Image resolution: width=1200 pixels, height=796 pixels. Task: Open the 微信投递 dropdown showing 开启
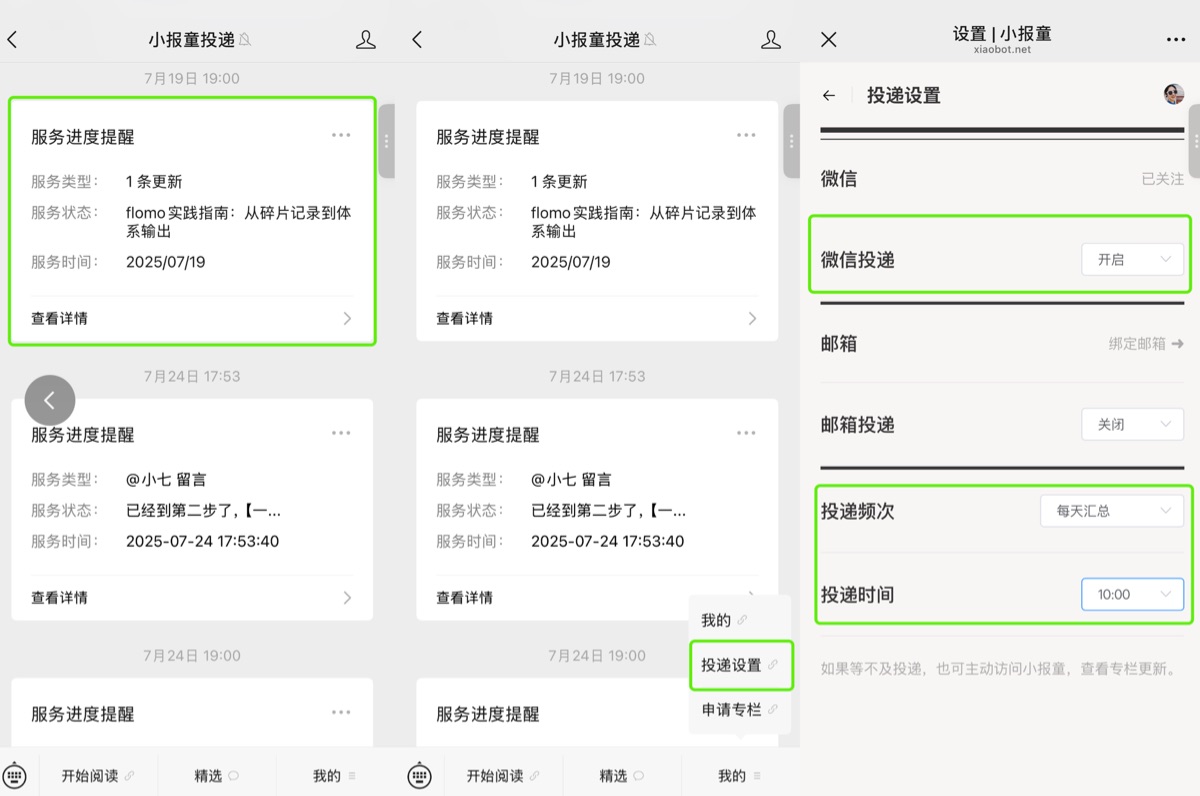click(1132, 260)
